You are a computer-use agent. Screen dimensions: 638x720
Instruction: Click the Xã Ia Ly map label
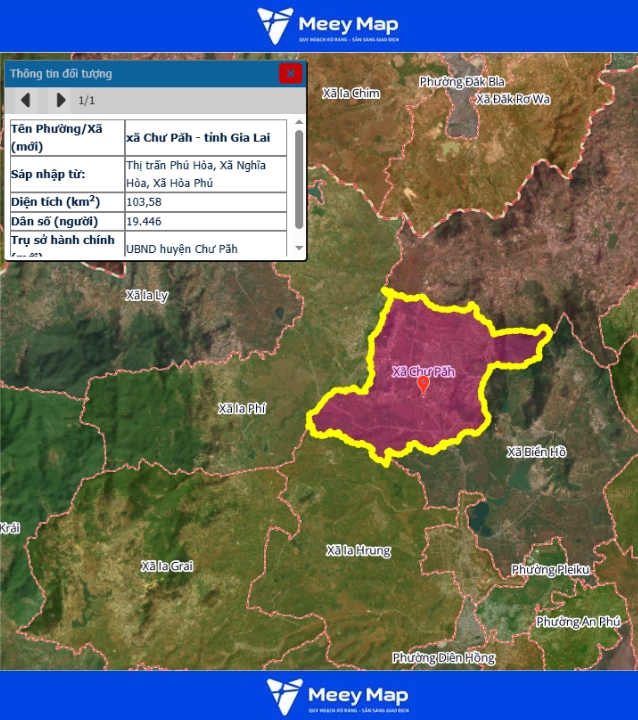[x=147, y=296]
